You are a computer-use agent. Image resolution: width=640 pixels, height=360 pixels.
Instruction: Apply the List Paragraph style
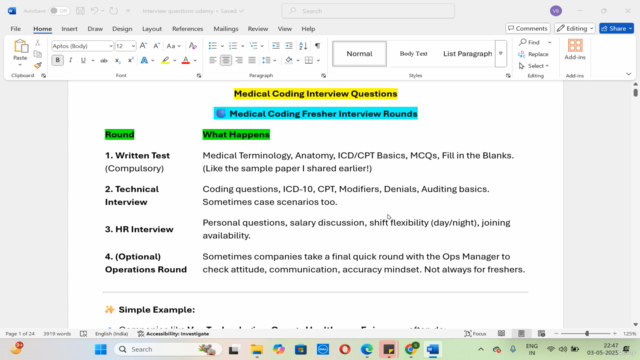[x=467, y=53]
